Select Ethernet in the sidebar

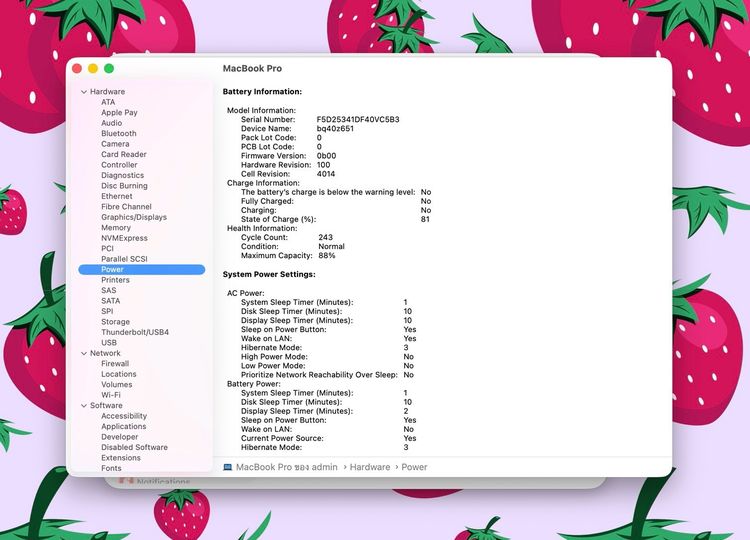pyautogui.click(x=117, y=197)
